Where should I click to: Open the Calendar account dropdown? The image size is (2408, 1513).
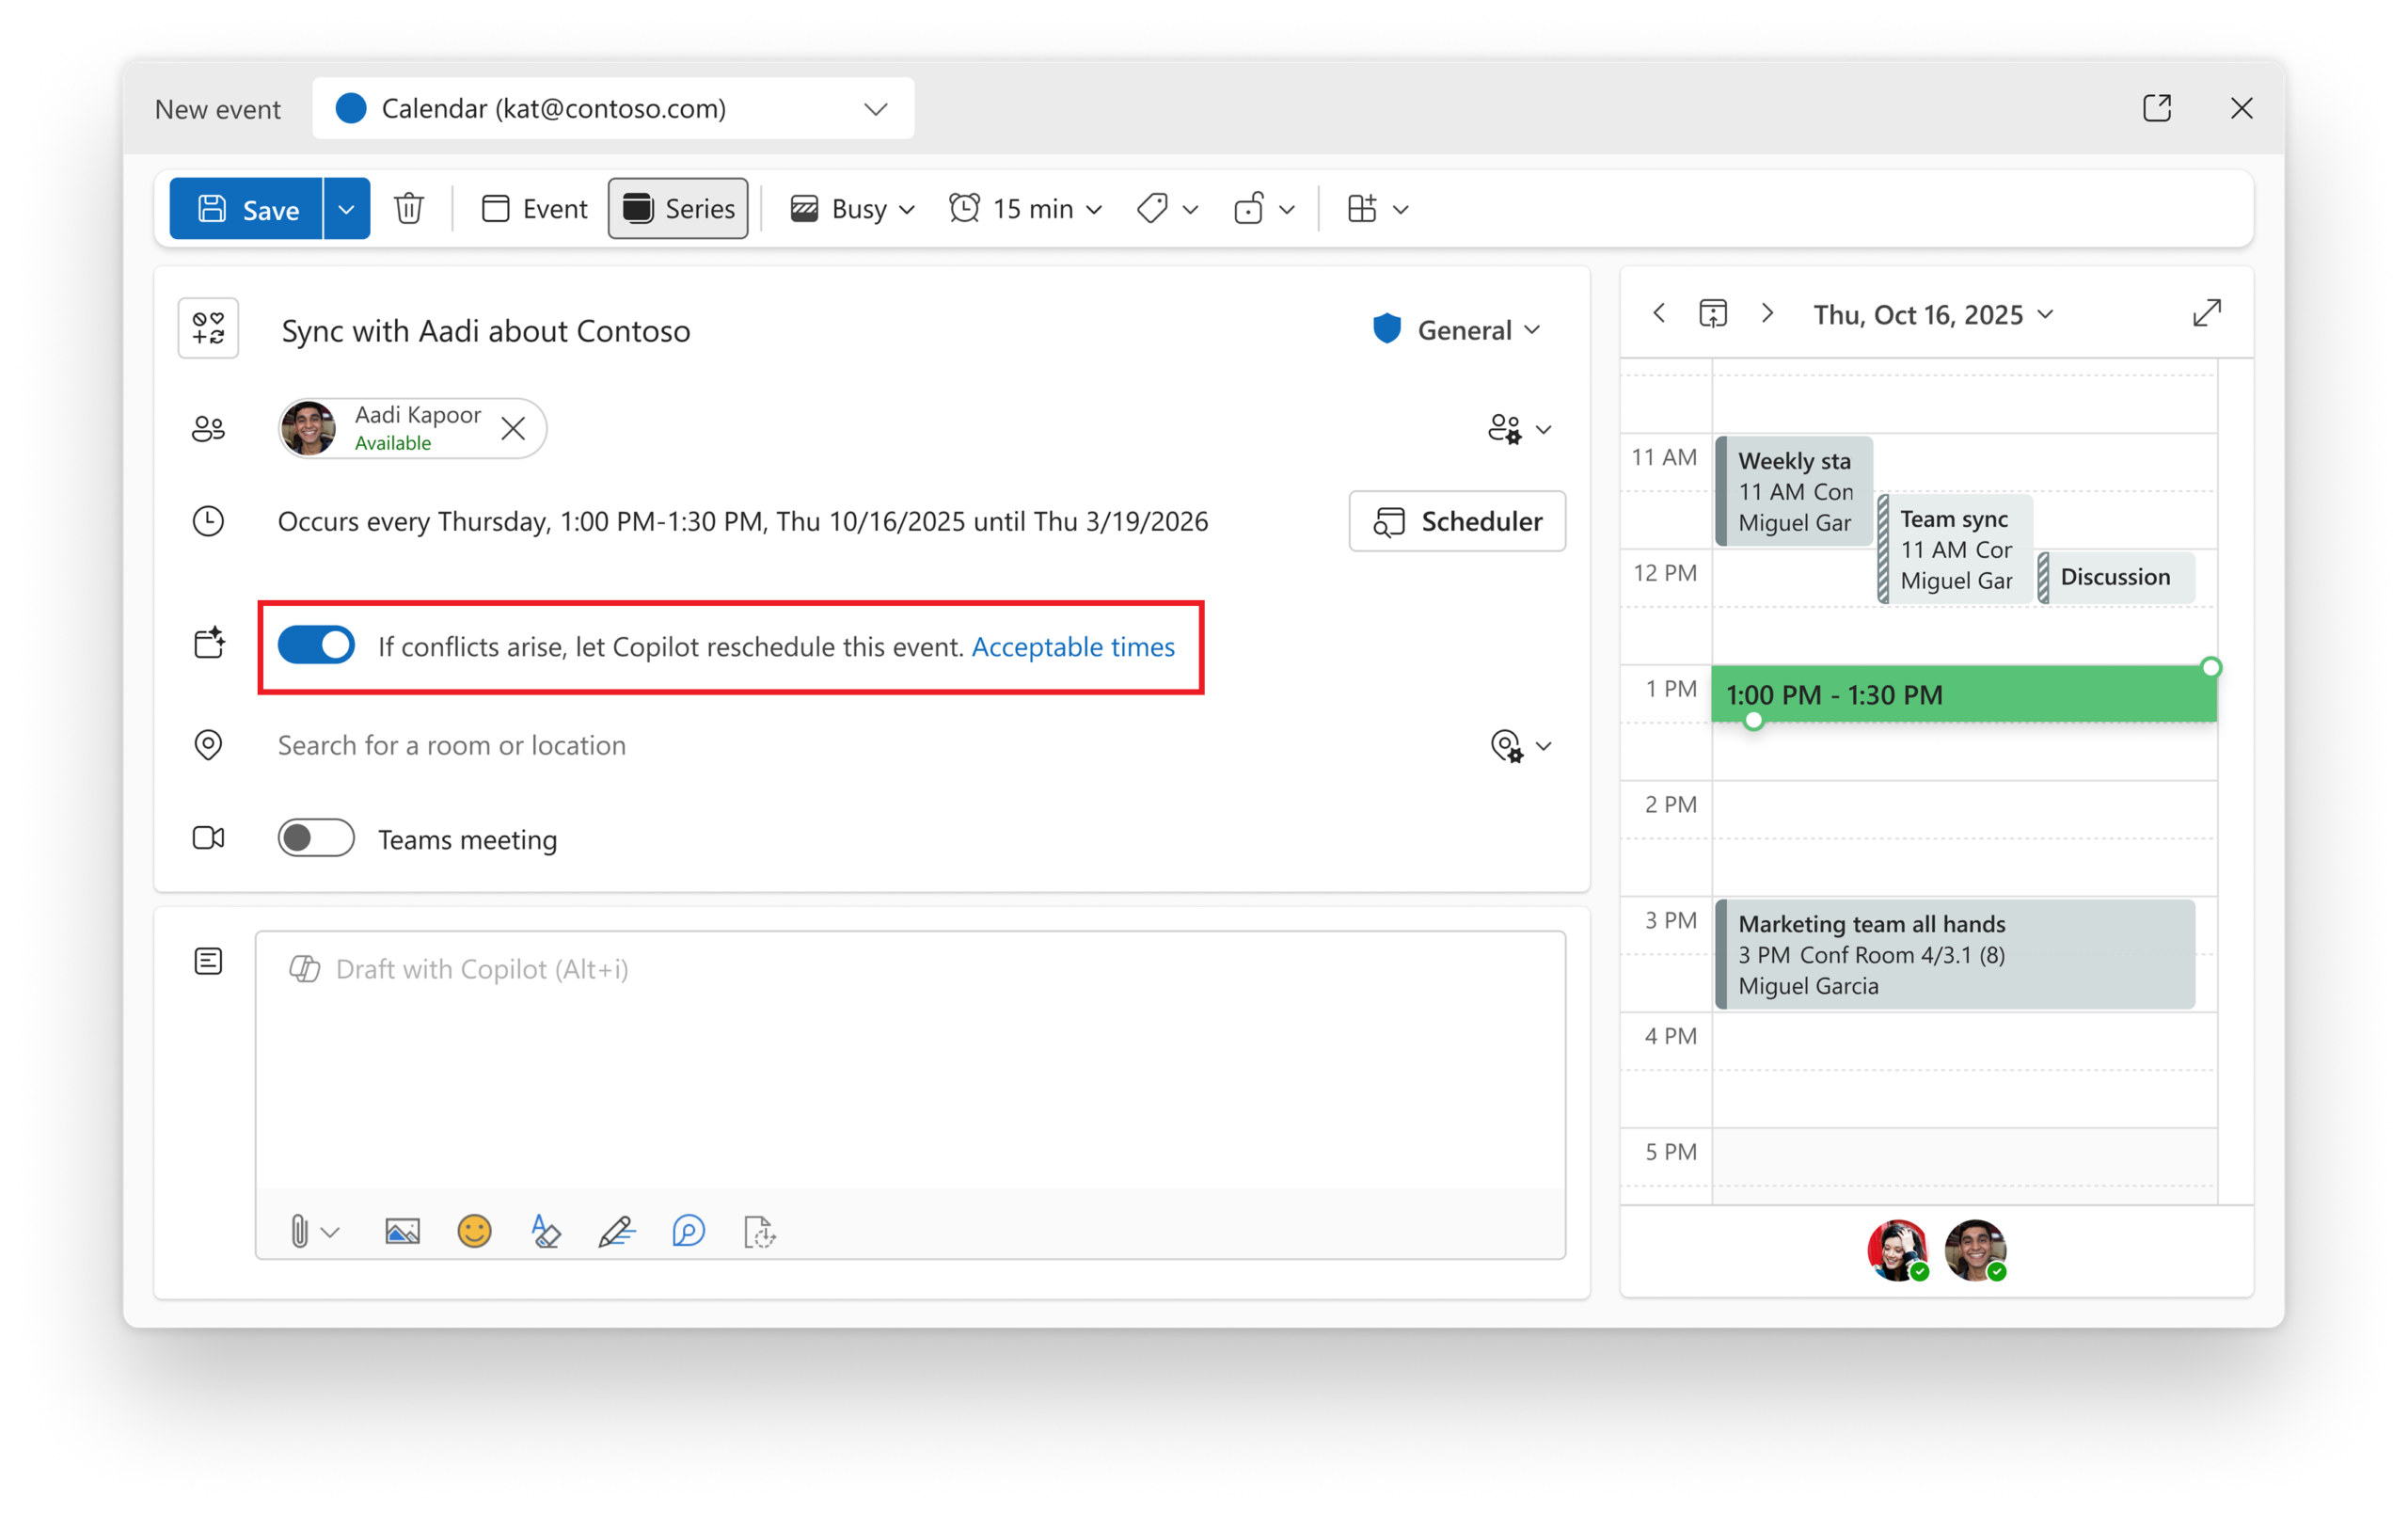[x=613, y=108]
